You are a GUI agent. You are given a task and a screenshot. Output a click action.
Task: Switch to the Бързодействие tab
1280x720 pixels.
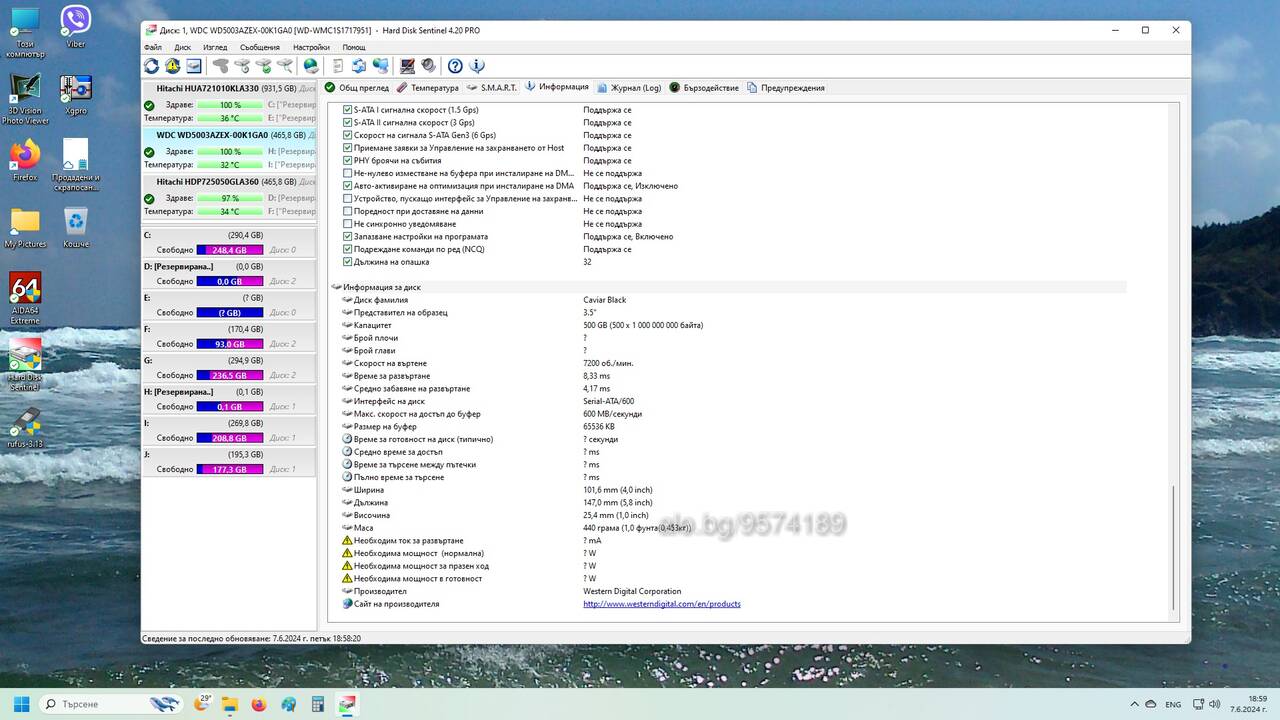click(x=704, y=88)
